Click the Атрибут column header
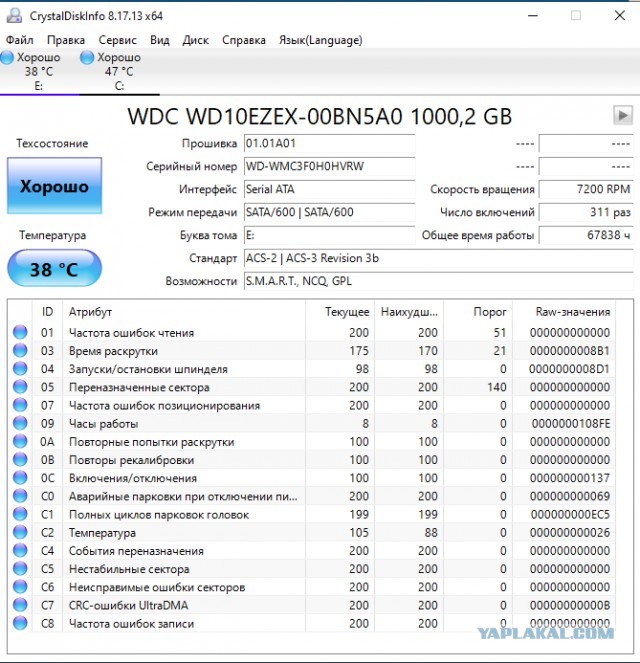The width and height of the screenshot is (640, 663). click(184, 312)
